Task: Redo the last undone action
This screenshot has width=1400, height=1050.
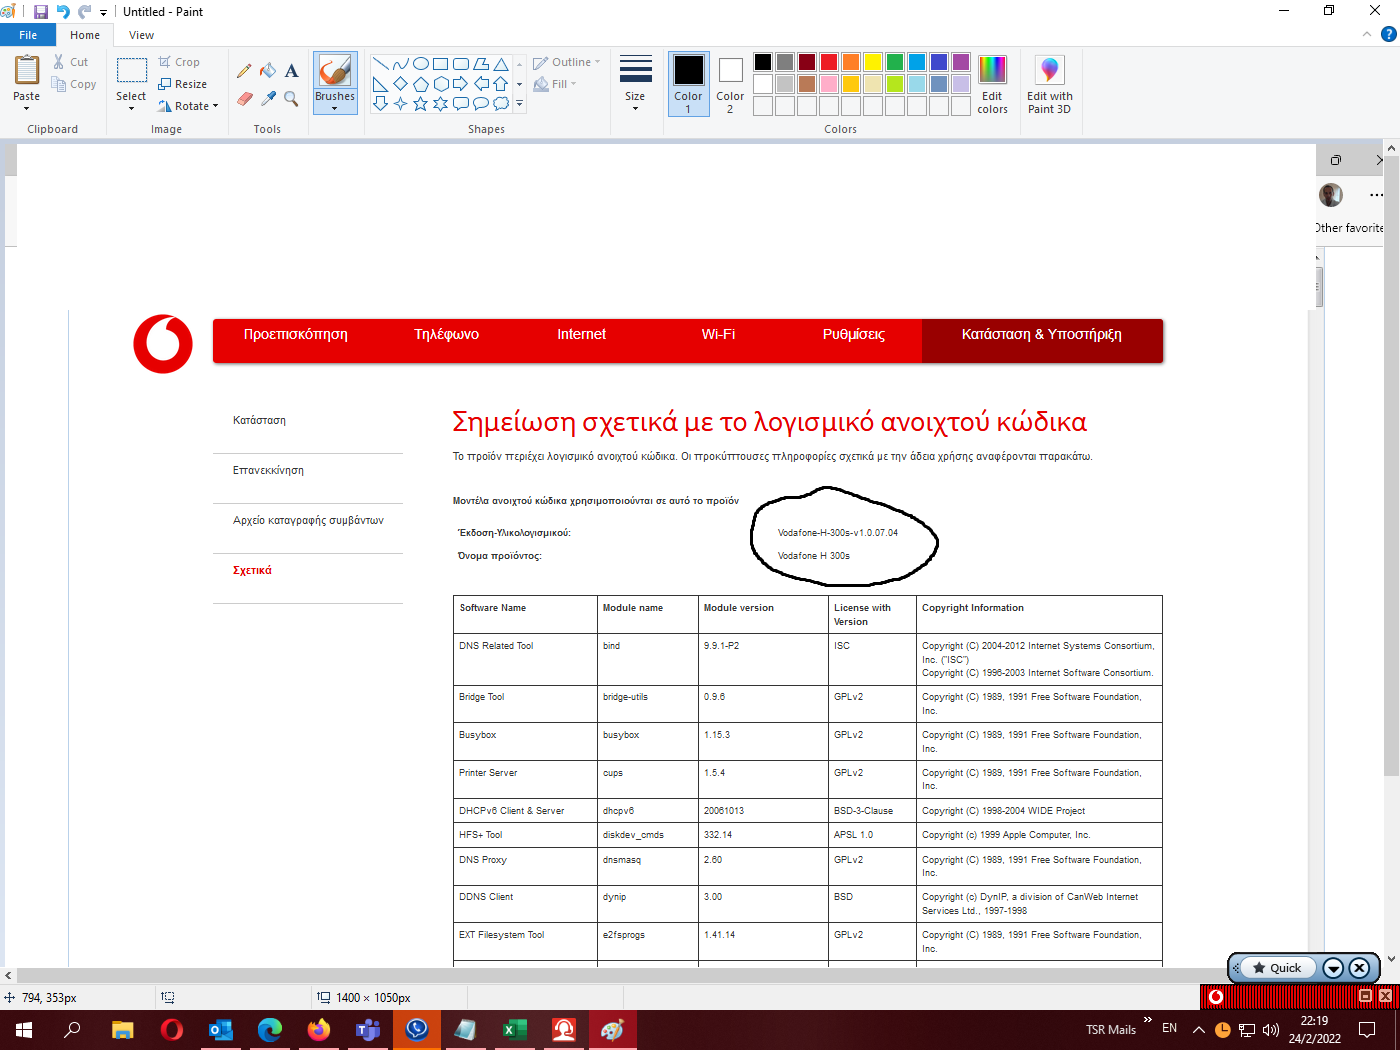Action: point(85,12)
